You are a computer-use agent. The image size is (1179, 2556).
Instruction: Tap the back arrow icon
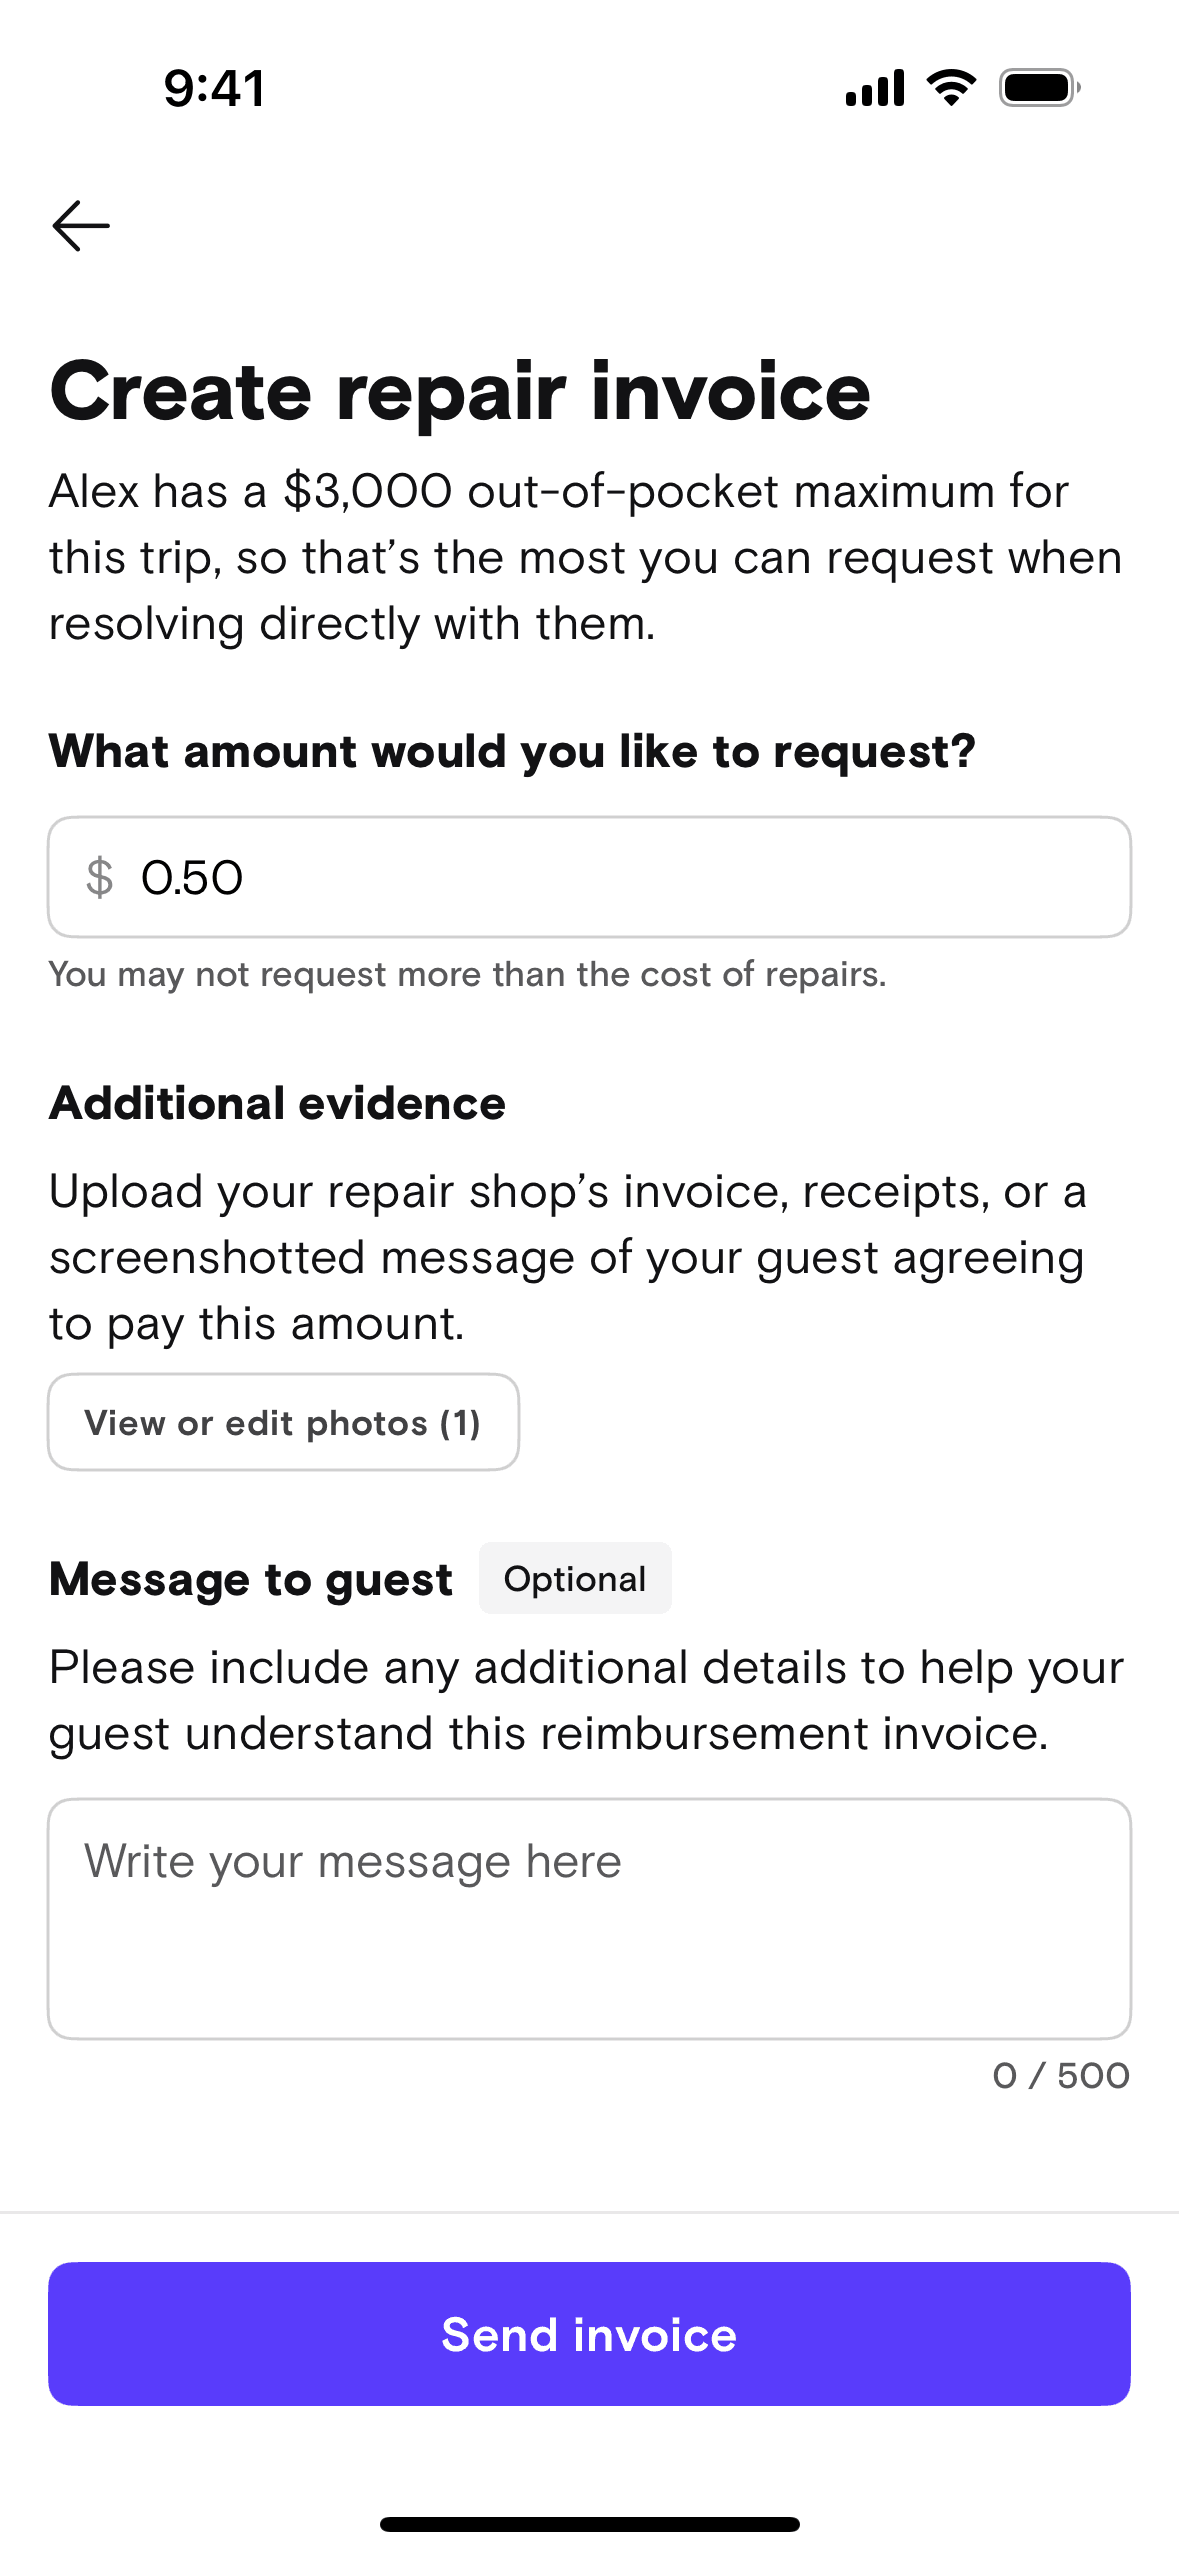81,225
